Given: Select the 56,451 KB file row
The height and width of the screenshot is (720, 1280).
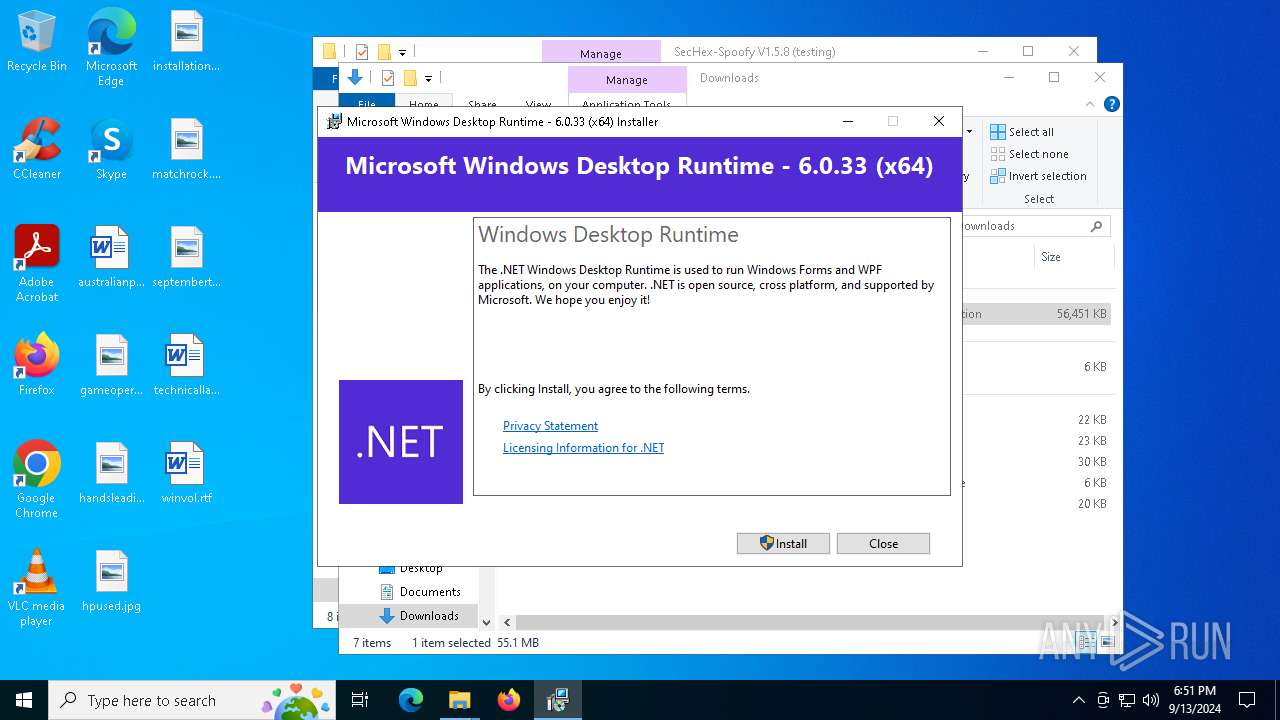Looking at the screenshot, I should 1036,314.
